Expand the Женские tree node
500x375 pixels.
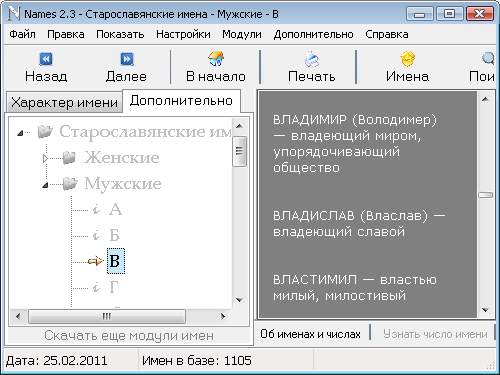[45, 158]
